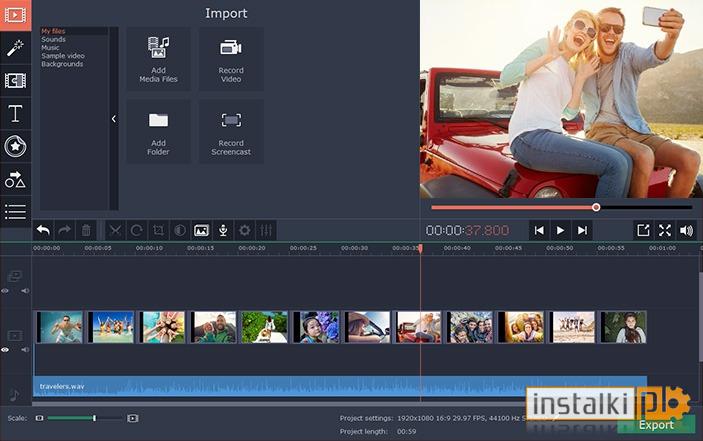The height and width of the screenshot is (441, 703).
Task: Click Add Folder
Action: point(158,131)
